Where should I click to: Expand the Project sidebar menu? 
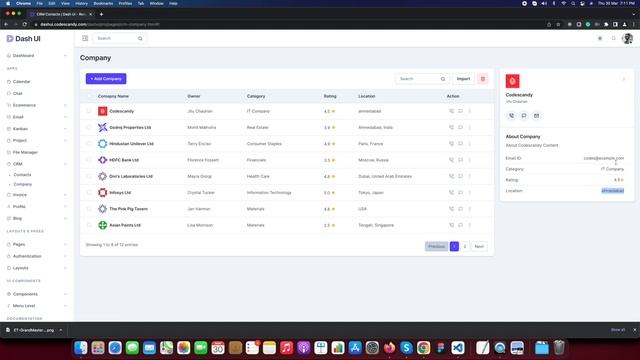(x=37, y=140)
